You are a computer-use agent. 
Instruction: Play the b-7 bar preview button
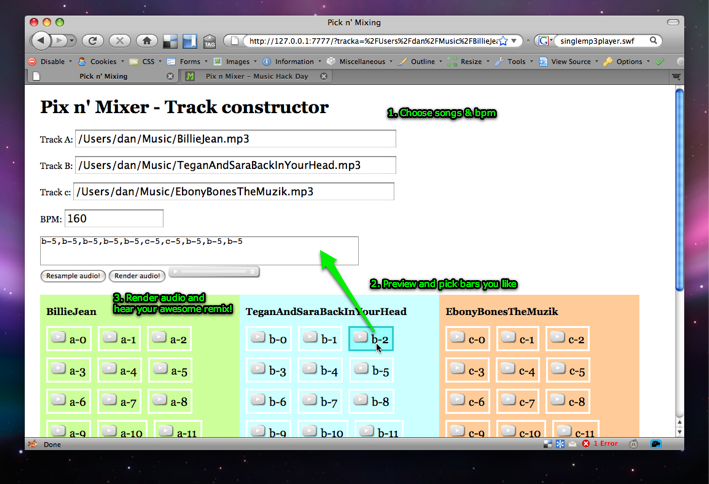click(308, 401)
